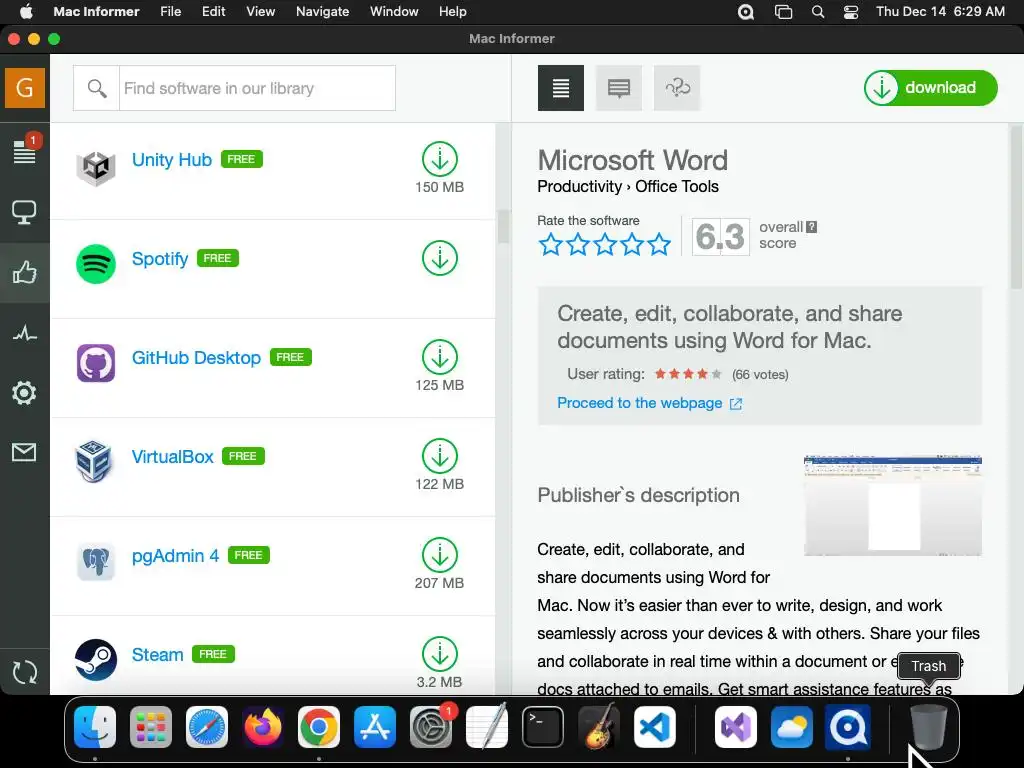Click the overall score question mark icon

(811, 227)
